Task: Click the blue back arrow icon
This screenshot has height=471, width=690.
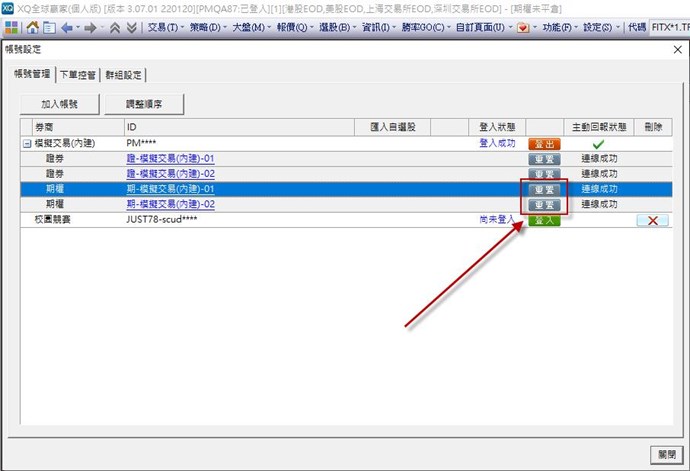Action: tap(66, 28)
